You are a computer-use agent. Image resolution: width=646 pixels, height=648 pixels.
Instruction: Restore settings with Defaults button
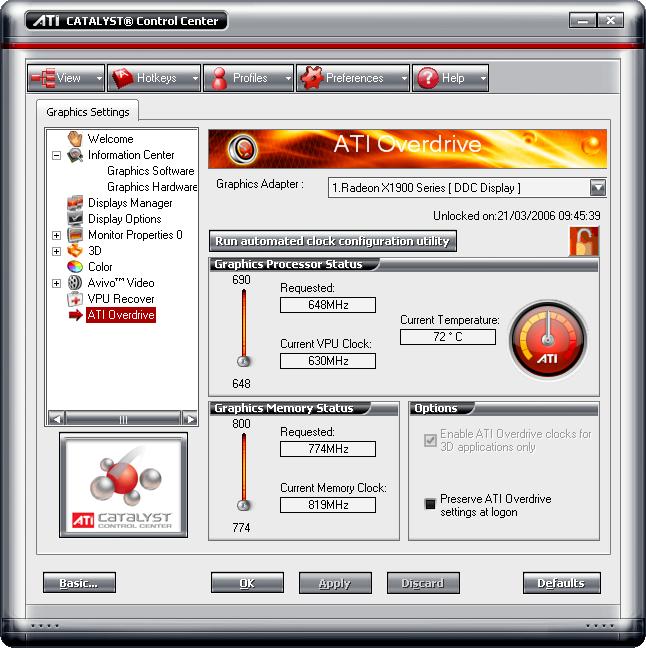click(561, 583)
